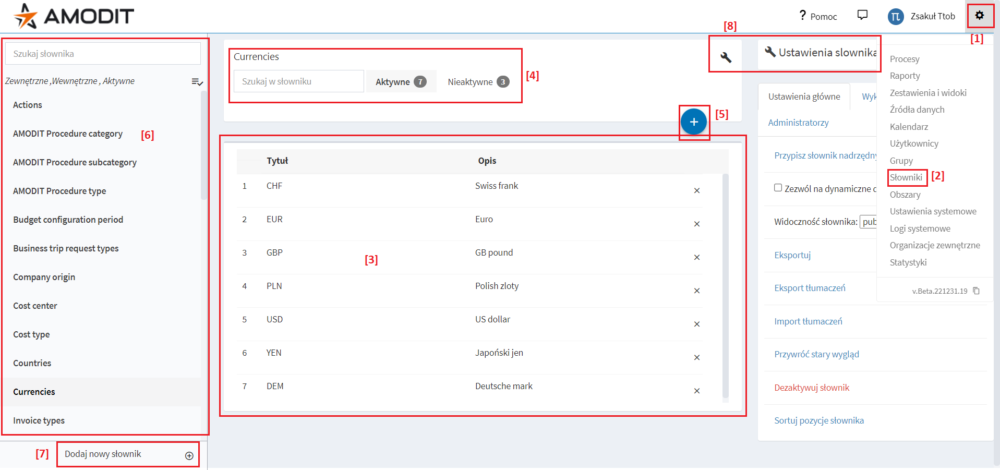This screenshot has height=470, width=1000.
Task: Click the Dezaktywuj słownik link
Action: [817, 387]
